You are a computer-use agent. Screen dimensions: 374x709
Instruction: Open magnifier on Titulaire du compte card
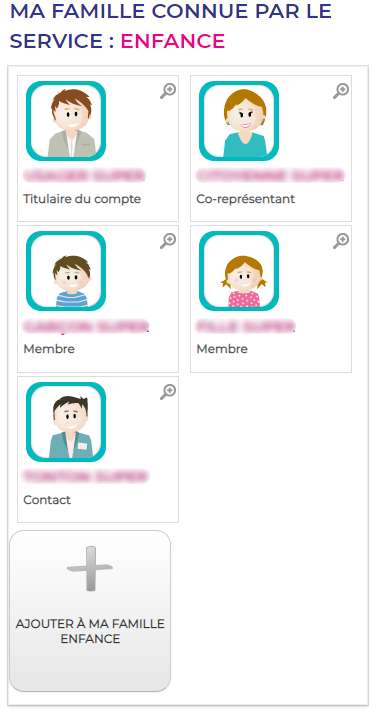tap(168, 90)
